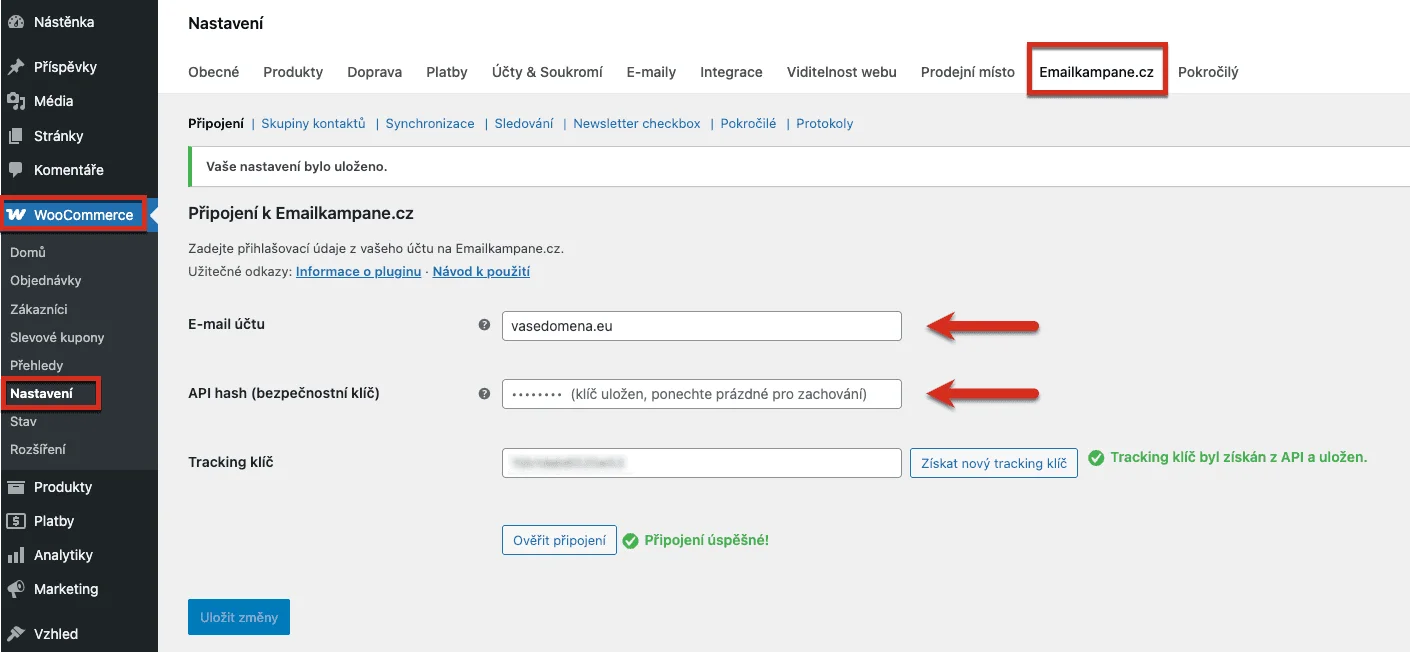Click the Vzhled menu label
The height and width of the screenshot is (652, 1410).
coord(56,634)
